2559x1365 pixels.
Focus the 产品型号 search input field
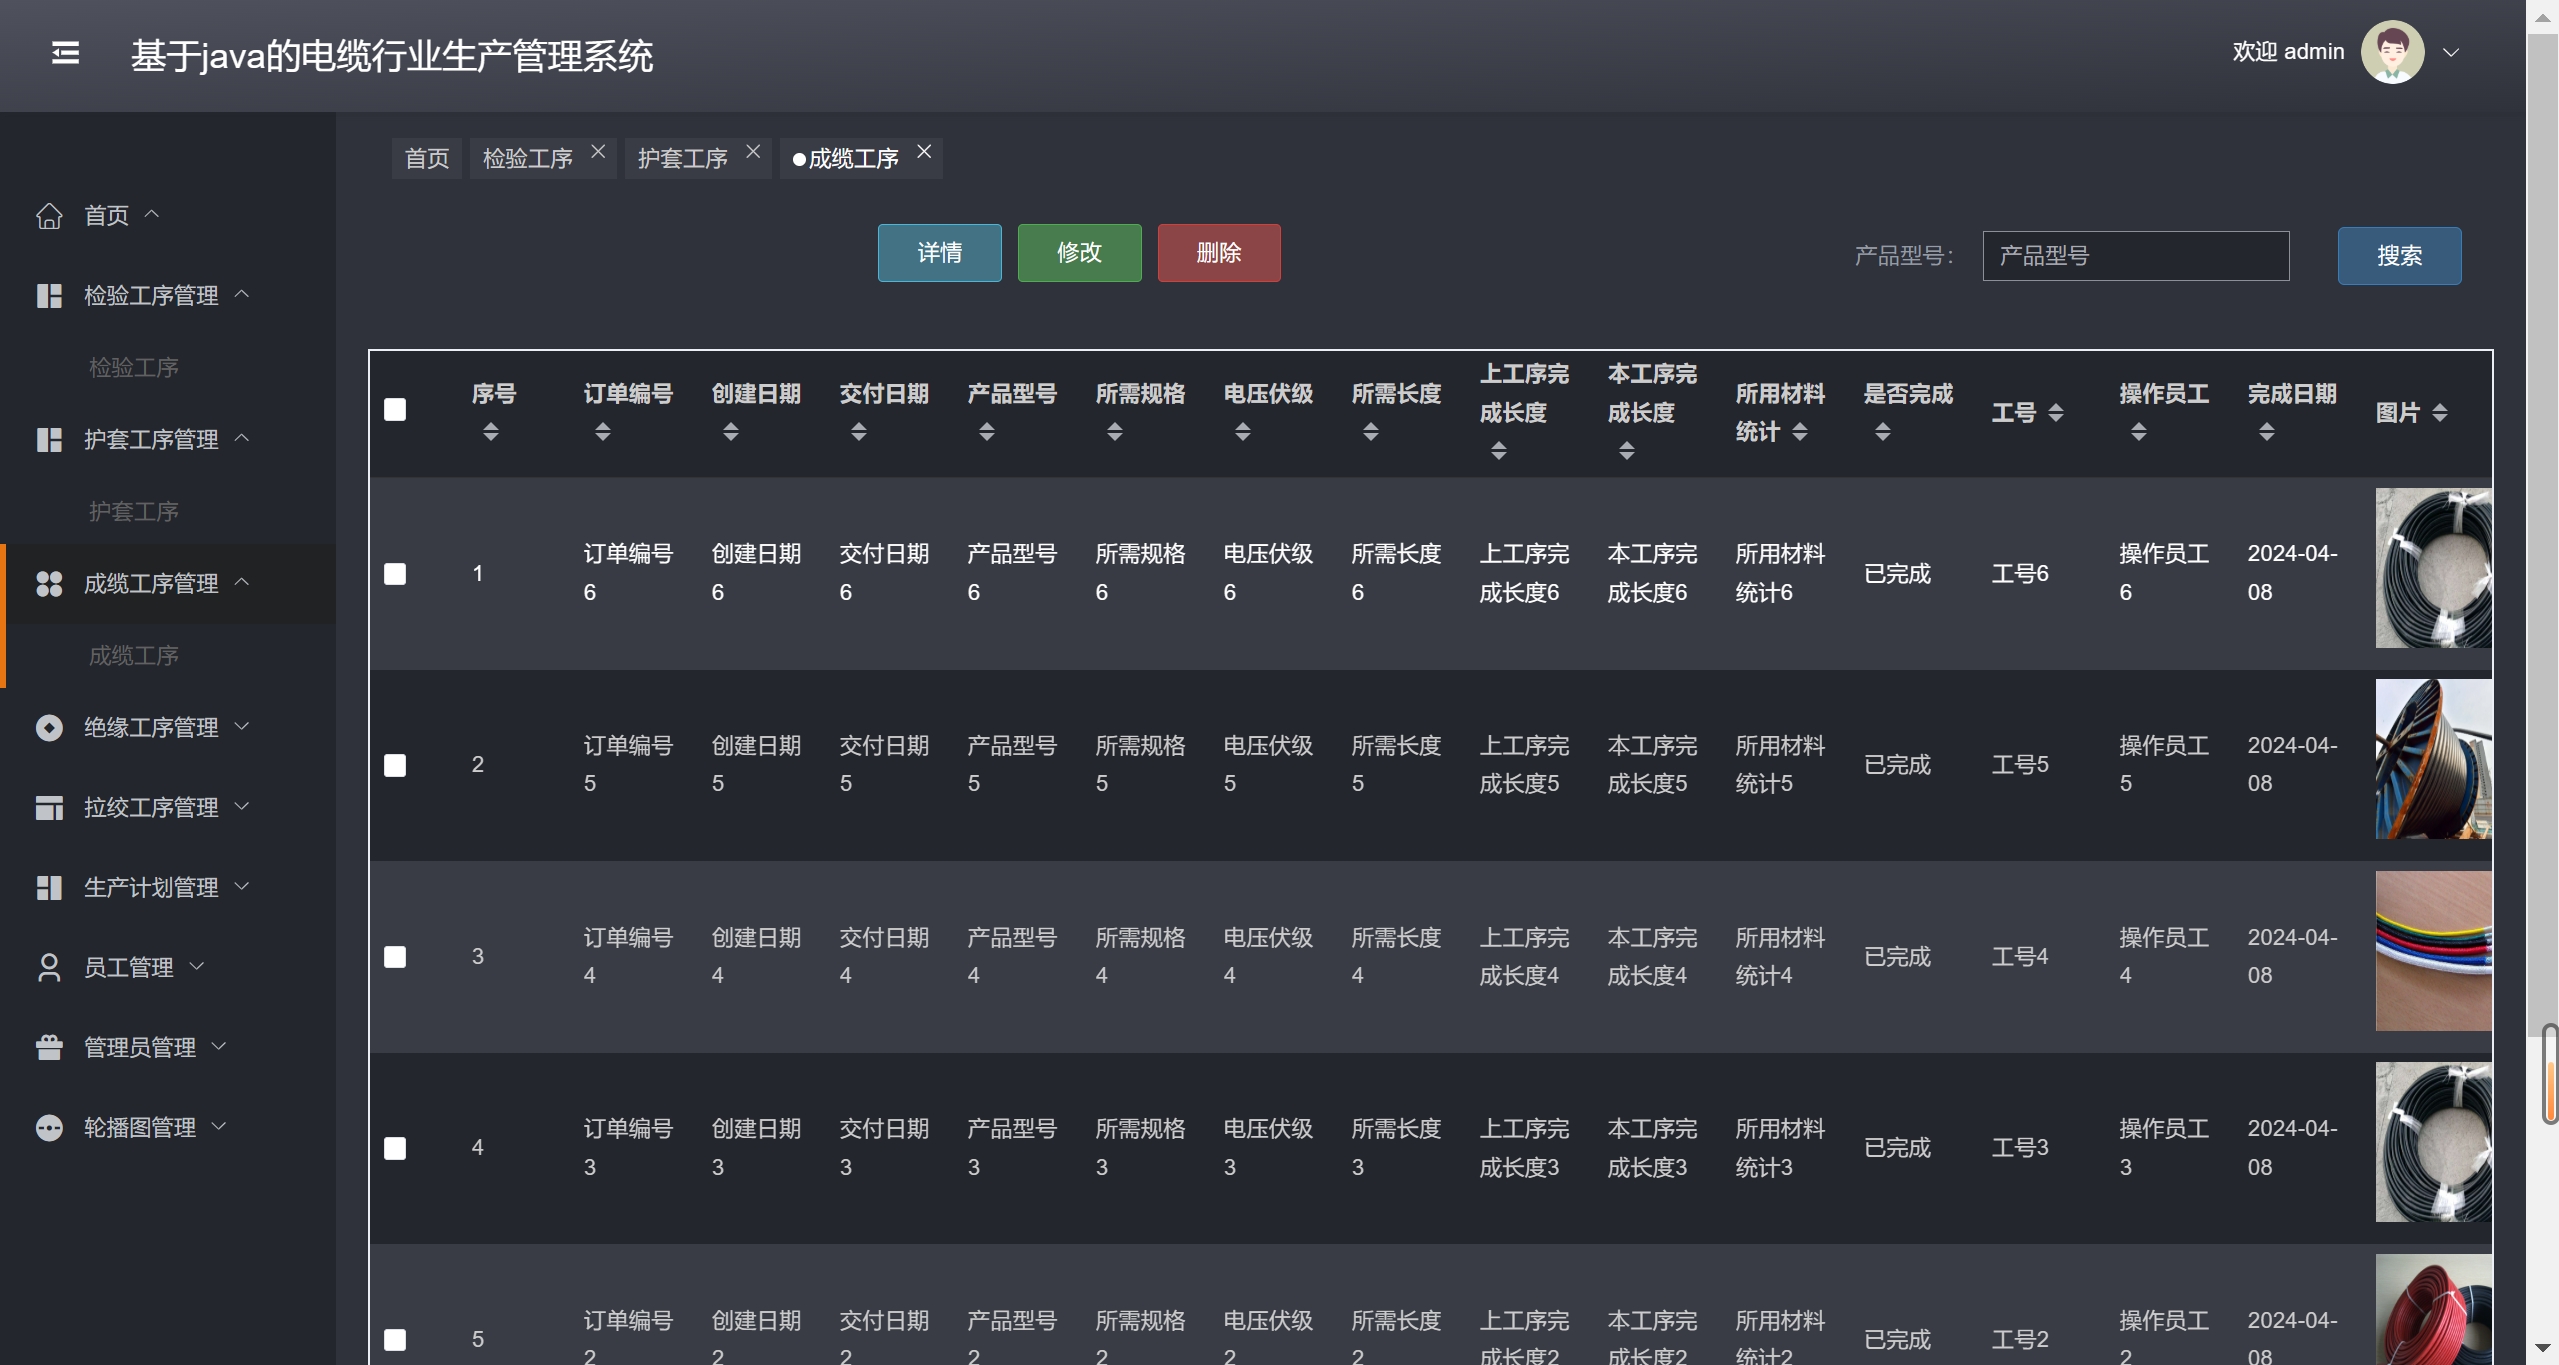pyautogui.click(x=2136, y=256)
